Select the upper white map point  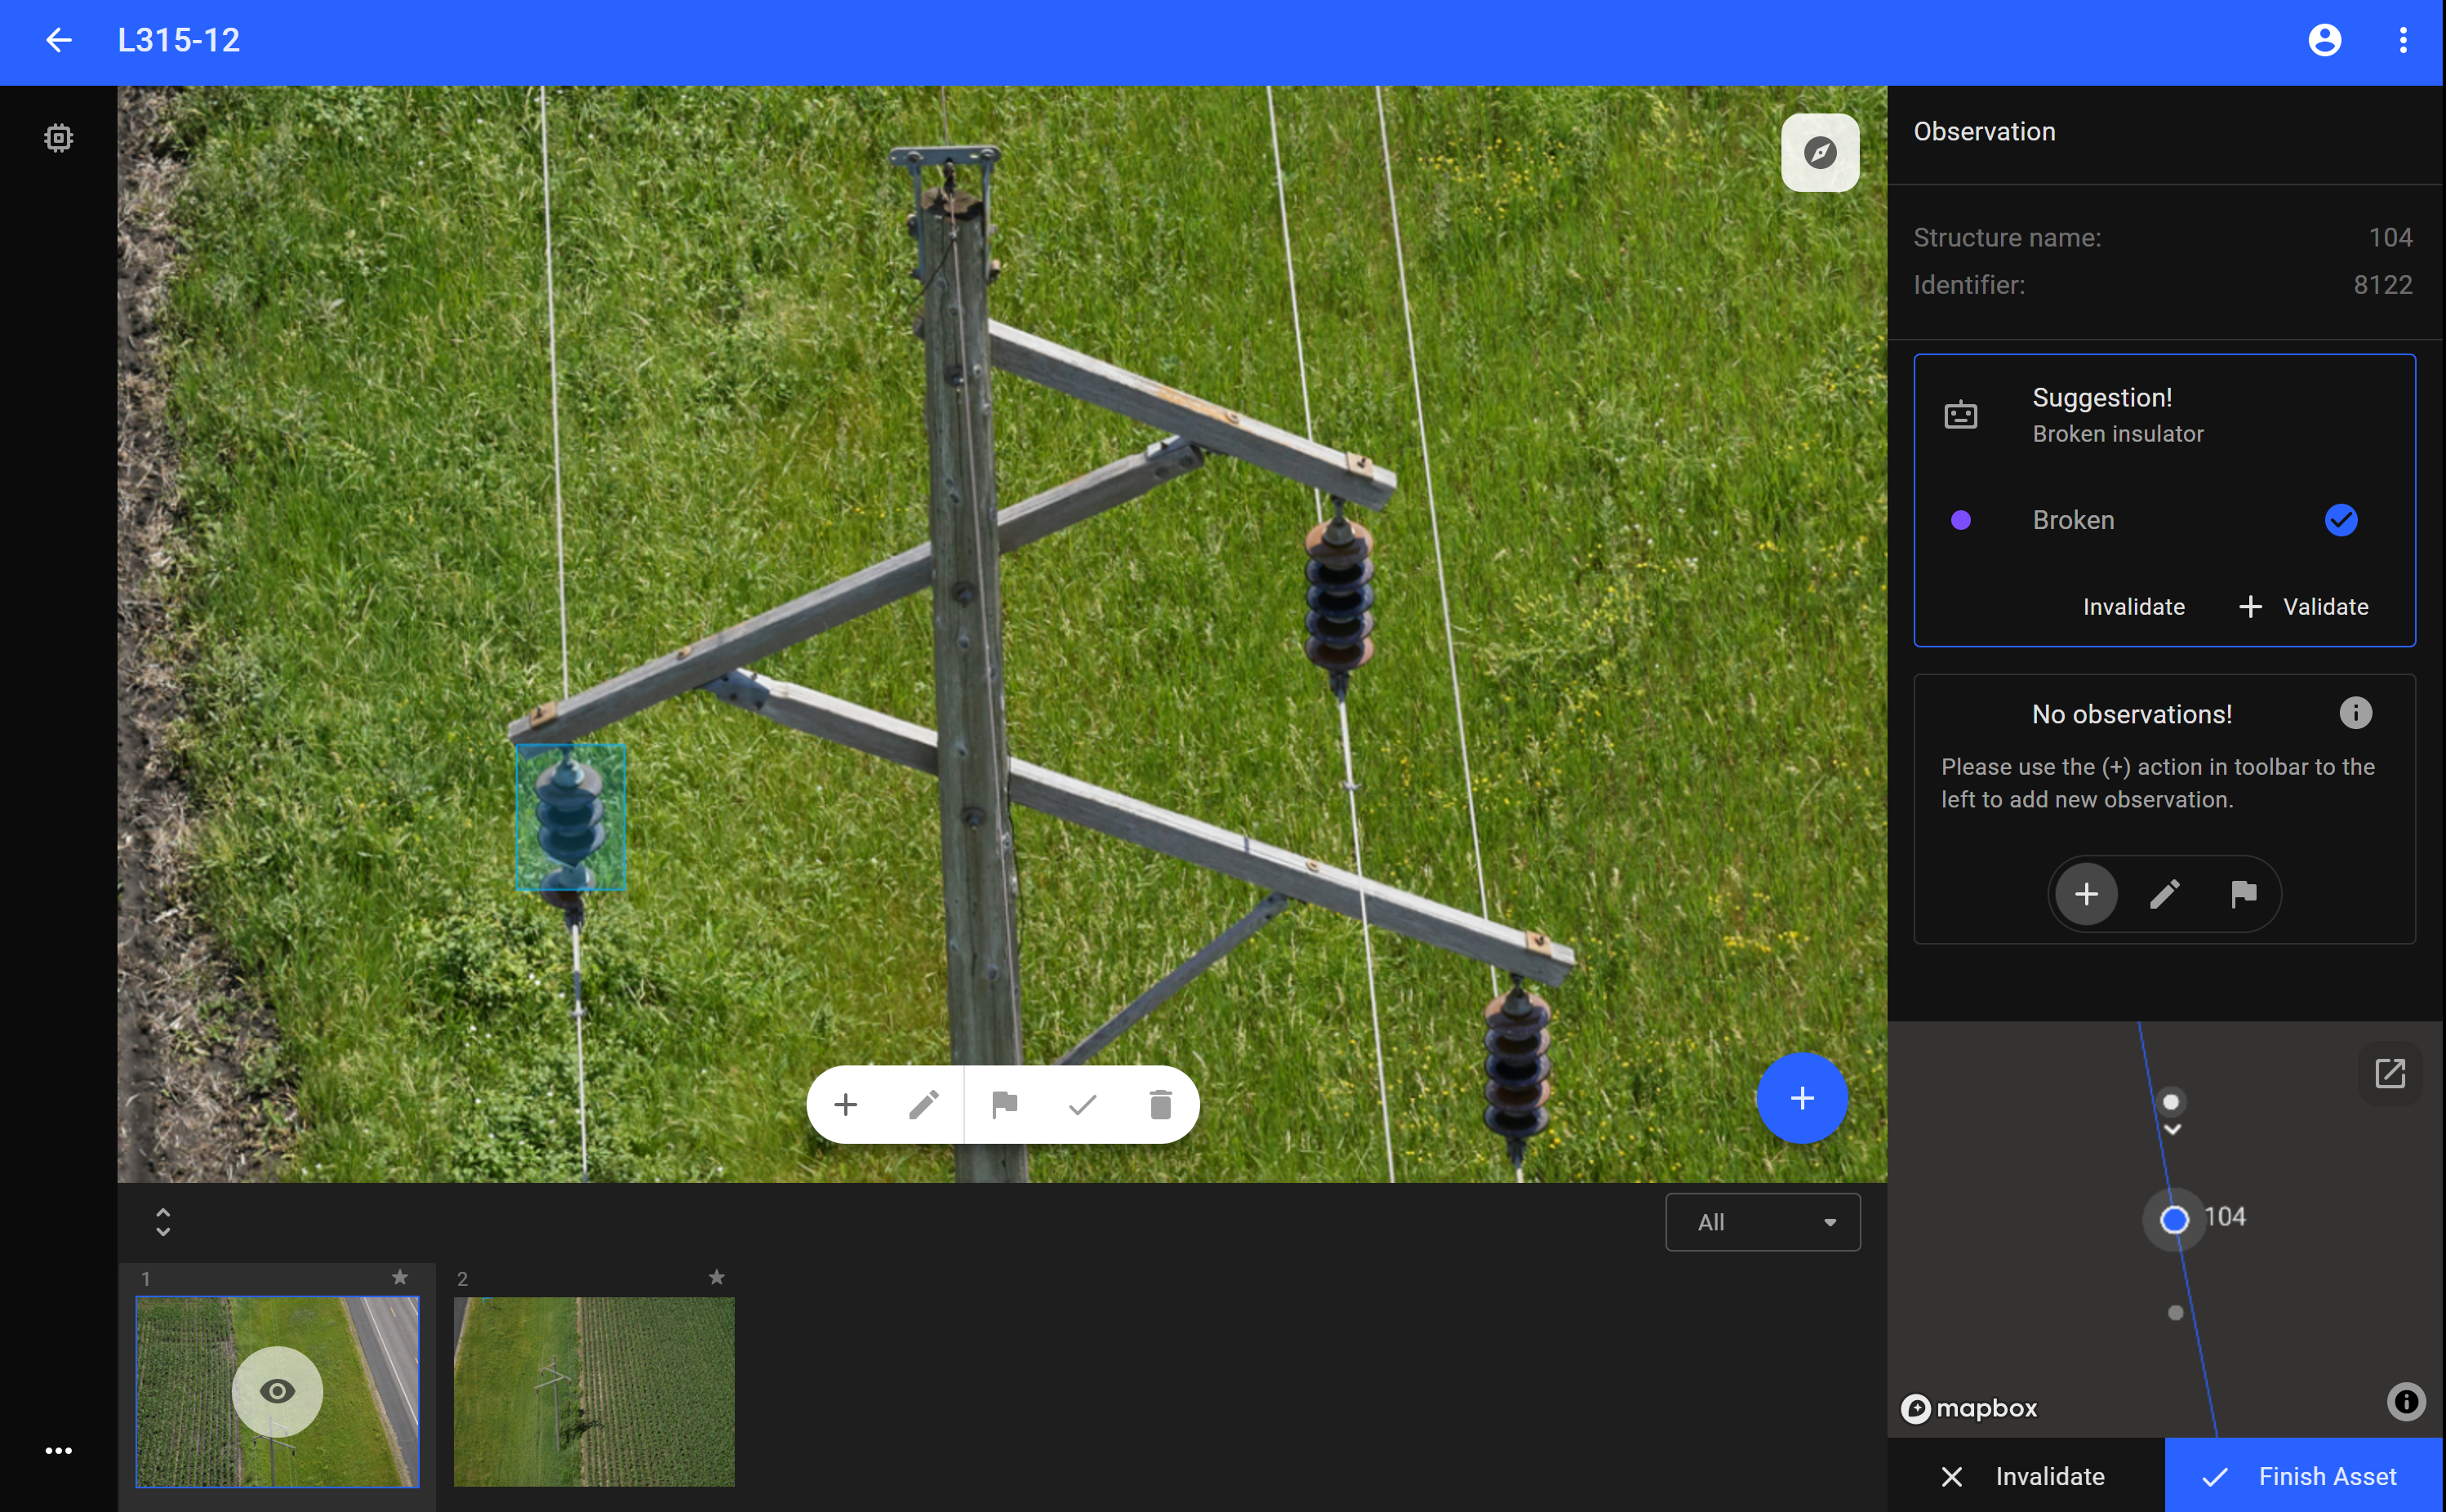2171,1102
